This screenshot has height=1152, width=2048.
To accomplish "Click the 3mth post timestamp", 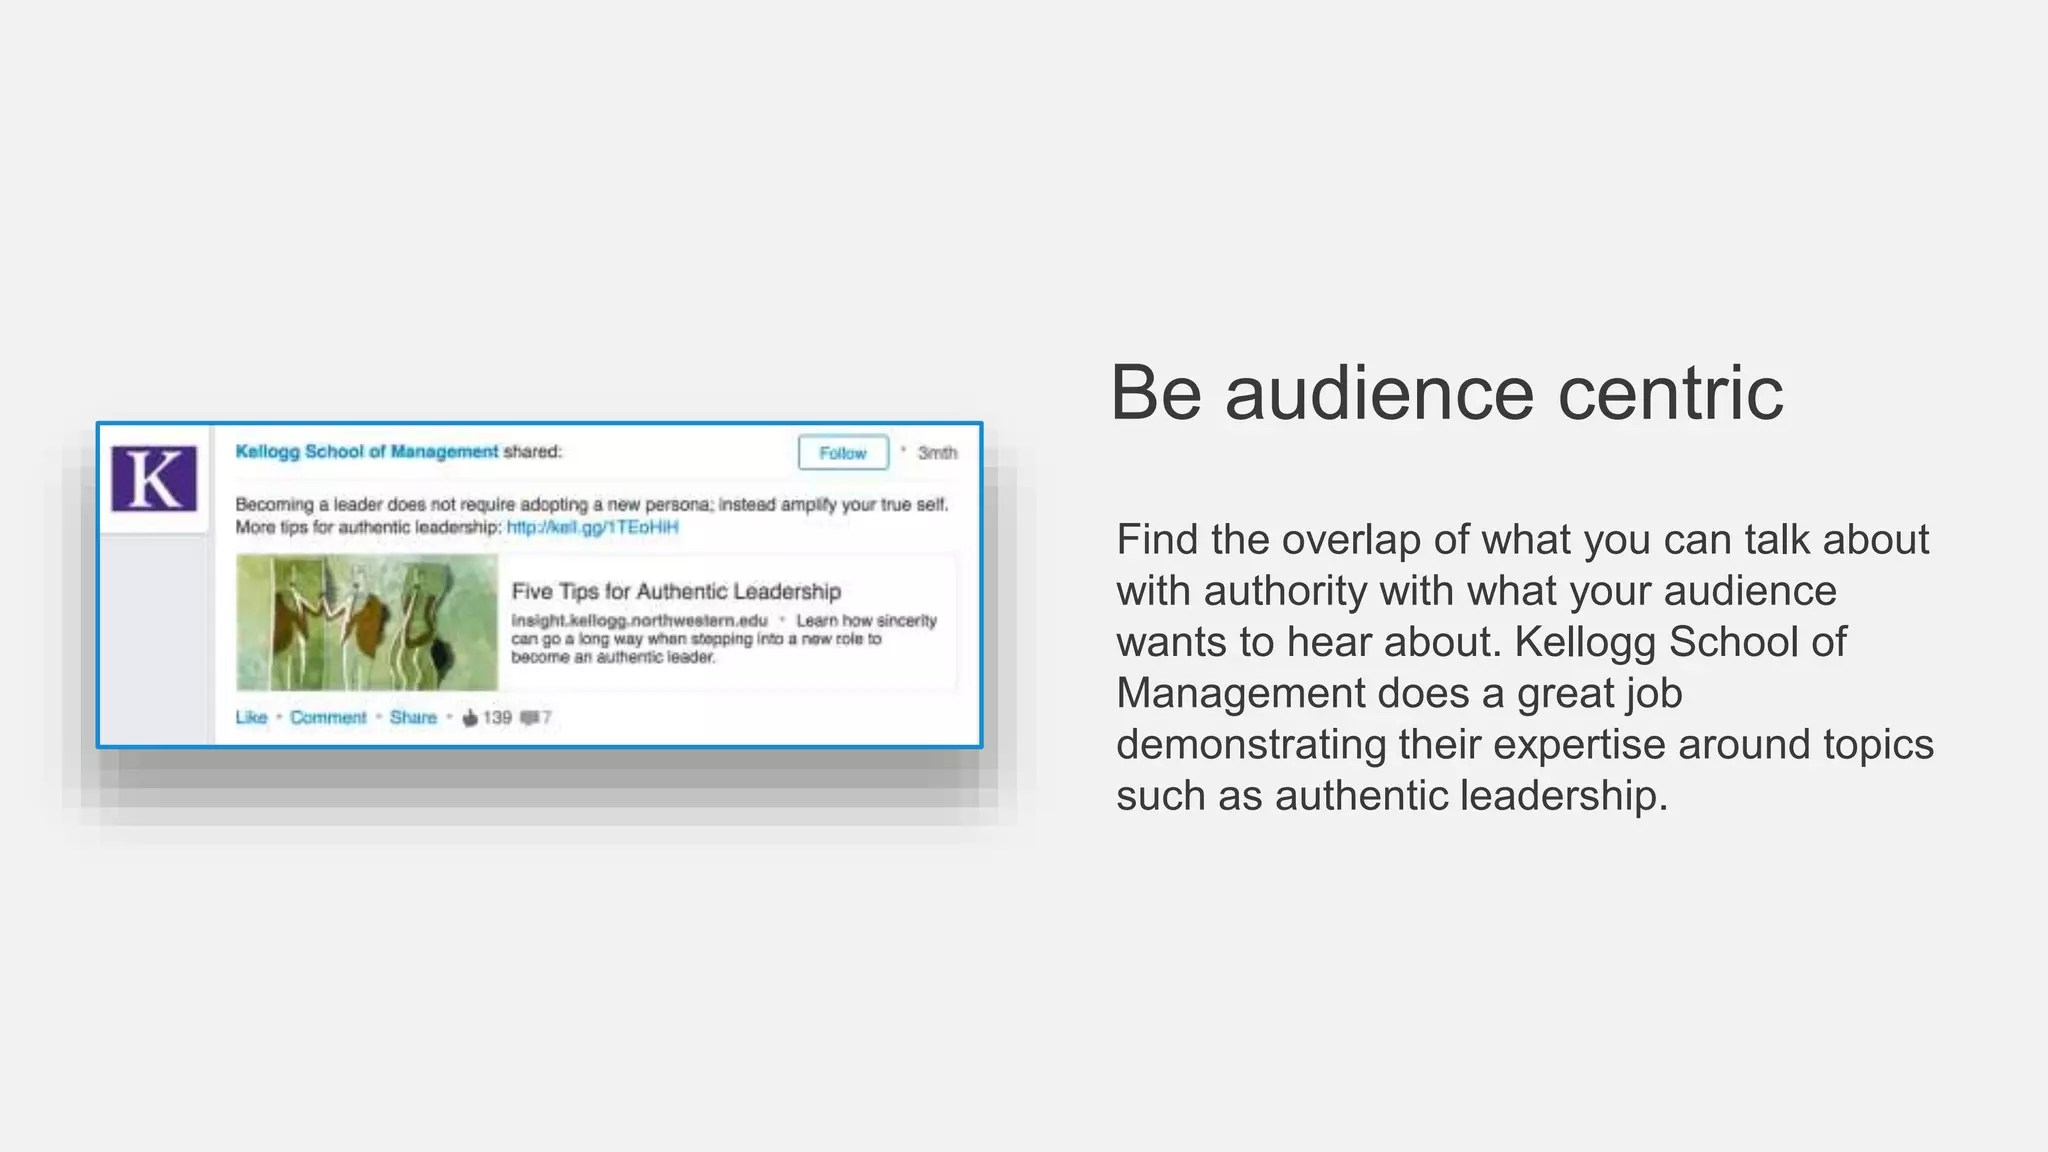I will pos(937,453).
